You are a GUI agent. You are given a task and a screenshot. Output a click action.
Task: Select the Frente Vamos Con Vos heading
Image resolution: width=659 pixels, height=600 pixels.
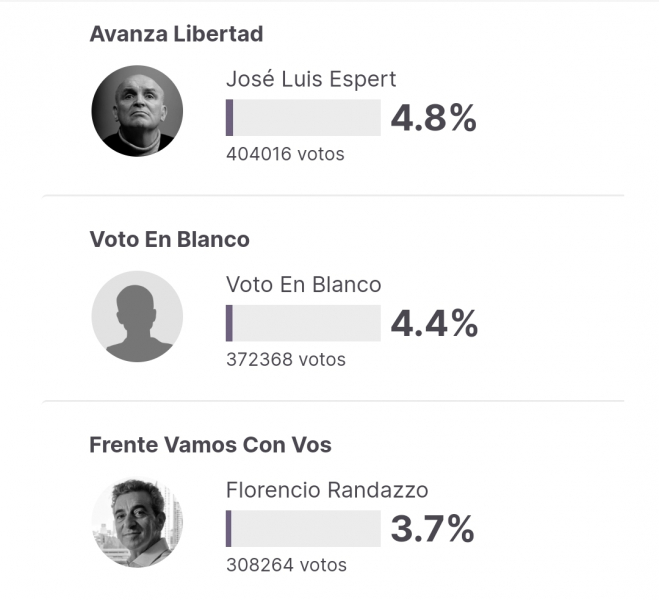pos(210,445)
